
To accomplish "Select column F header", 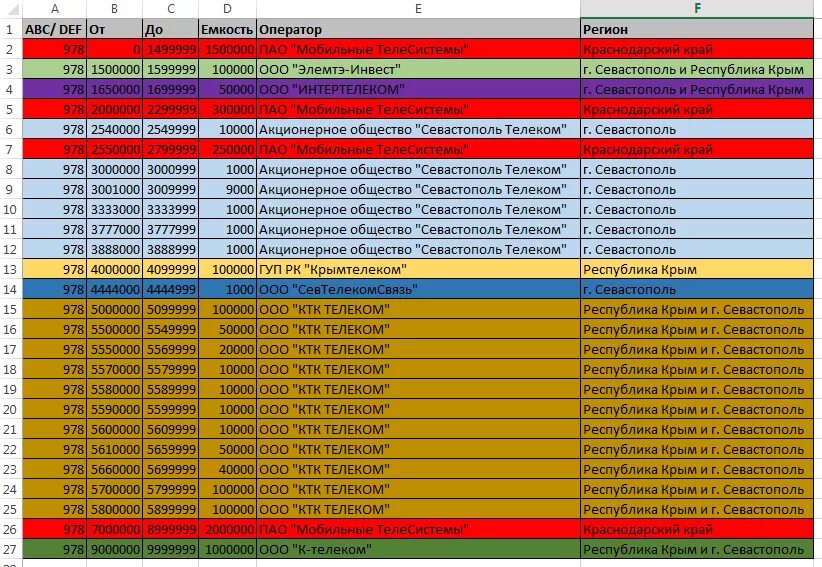I will point(697,9).
